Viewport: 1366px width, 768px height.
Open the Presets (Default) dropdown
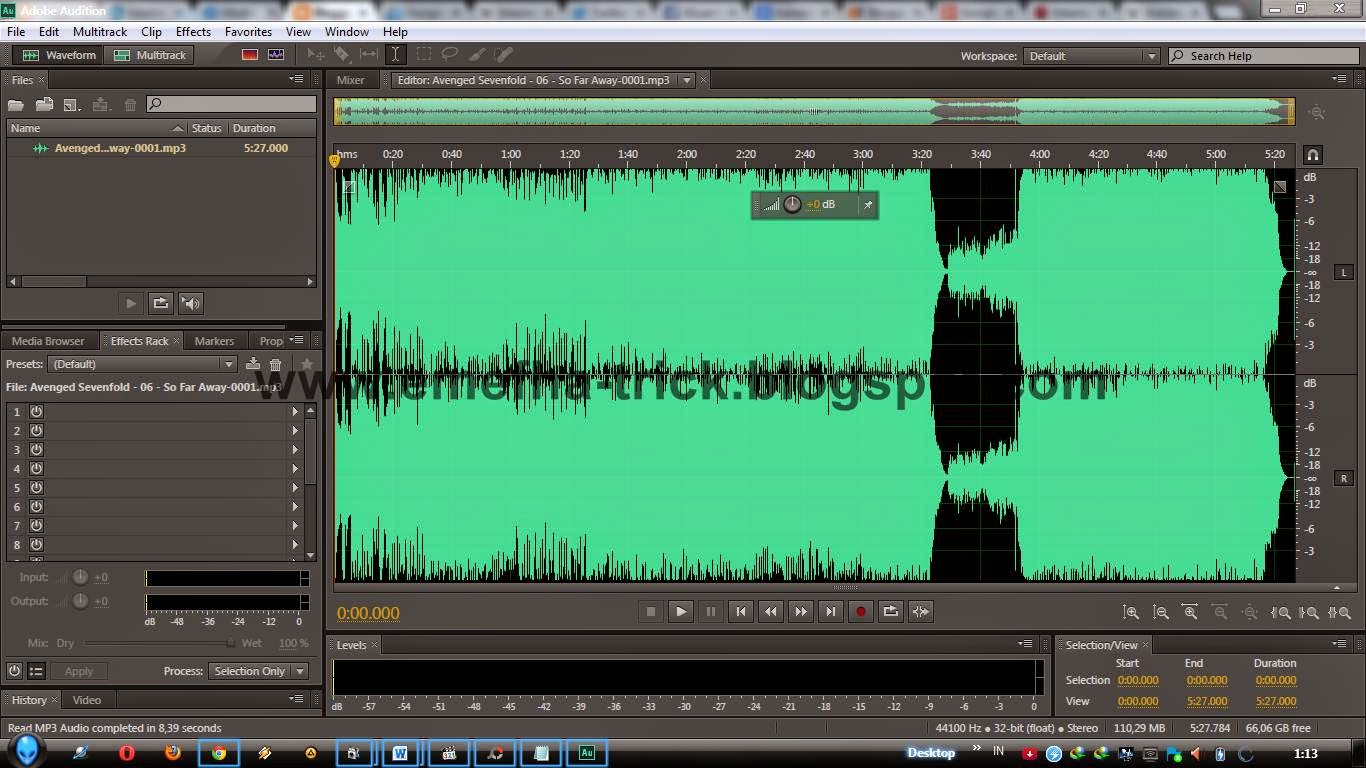[143, 364]
